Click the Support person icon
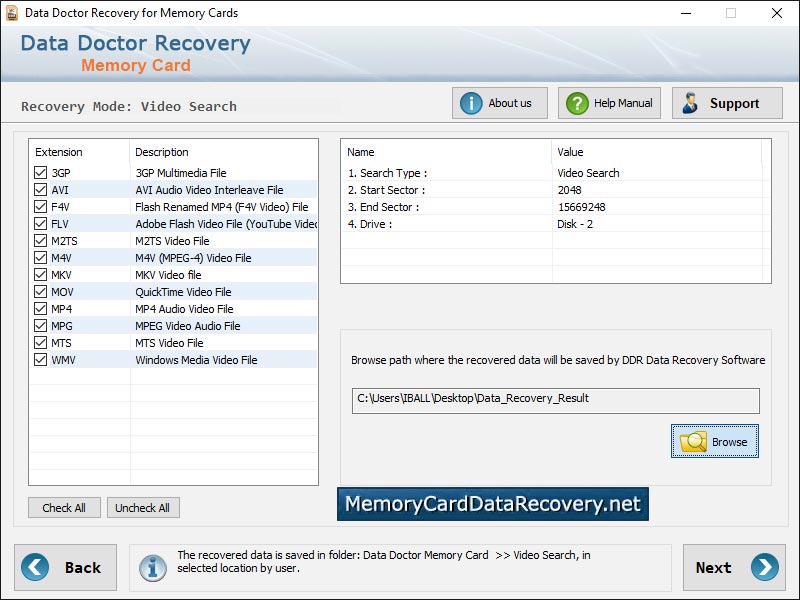The height and width of the screenshot is (600, 800). pyautogui.click(x=690, y=103)
